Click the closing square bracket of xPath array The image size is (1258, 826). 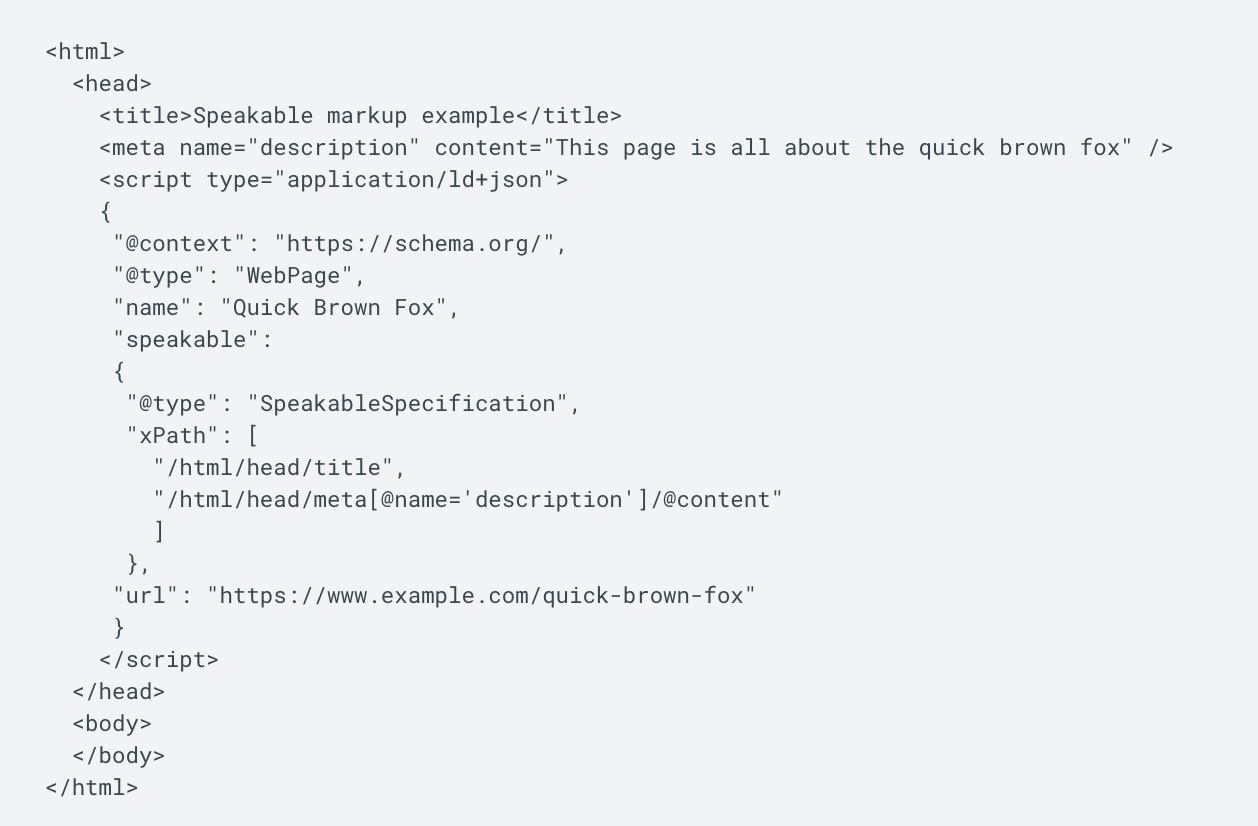point(159,532)
